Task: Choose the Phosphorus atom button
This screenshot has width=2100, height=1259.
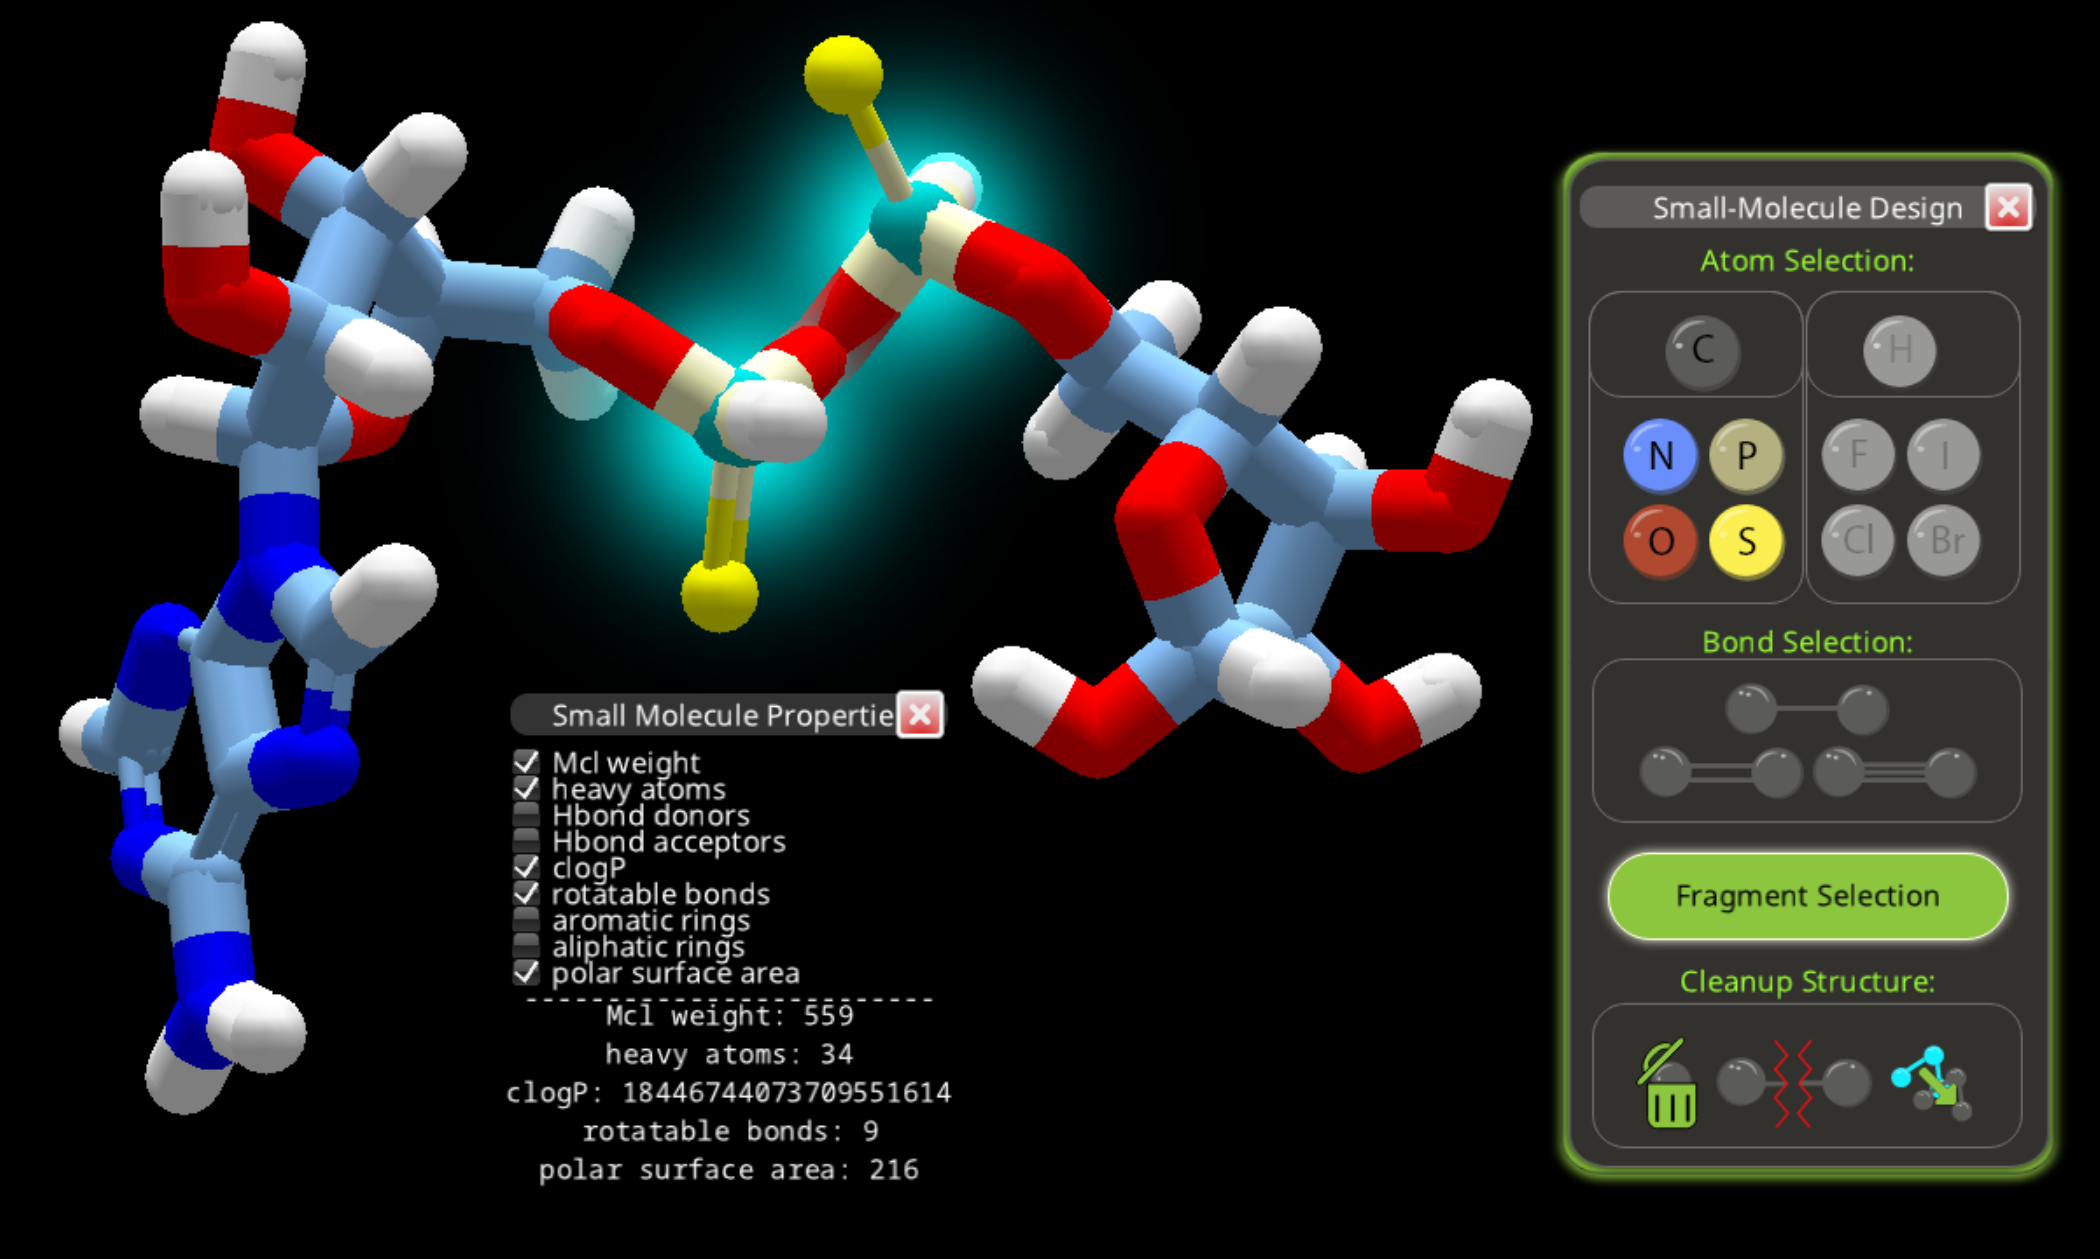Action: [x=1746, y=456]
